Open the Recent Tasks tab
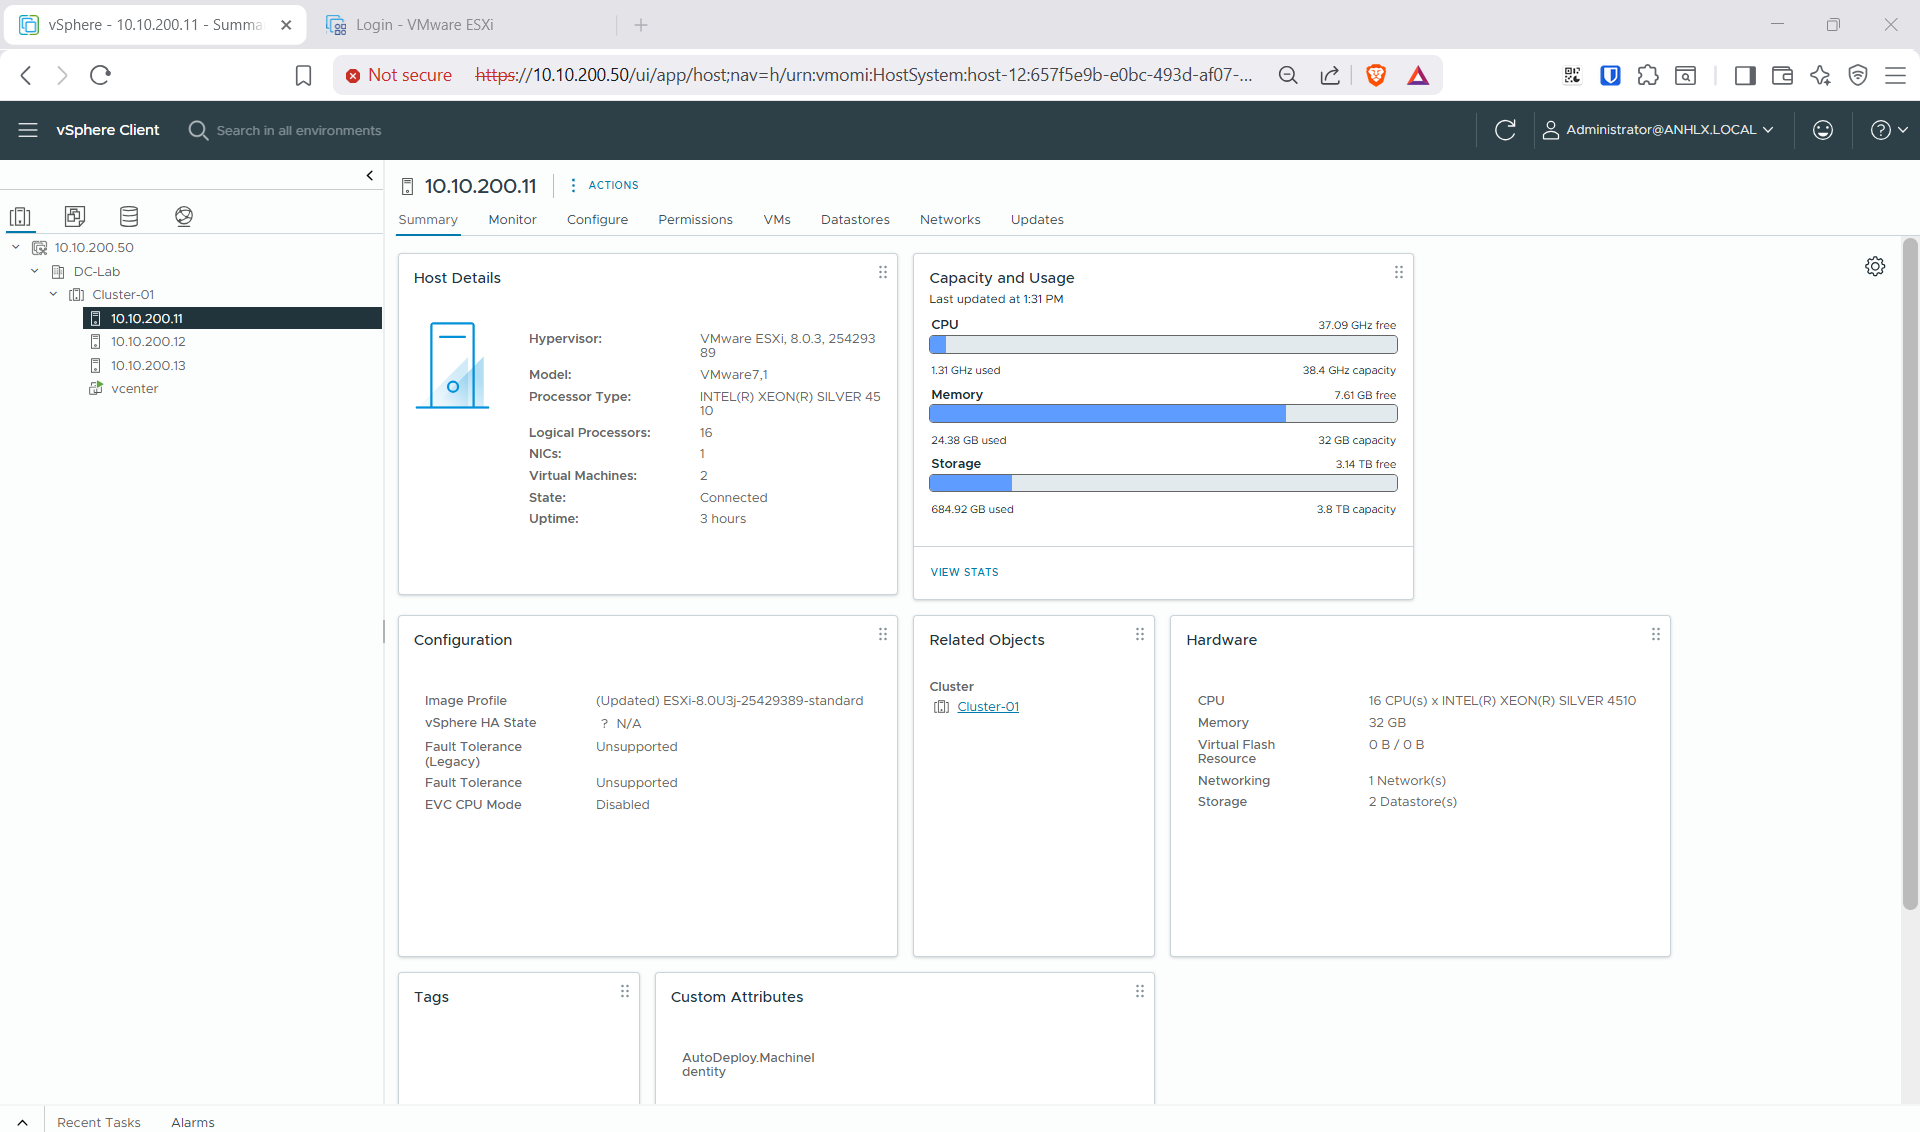The height and width of the screenshot is (1132, 1920). [99, 1122]
